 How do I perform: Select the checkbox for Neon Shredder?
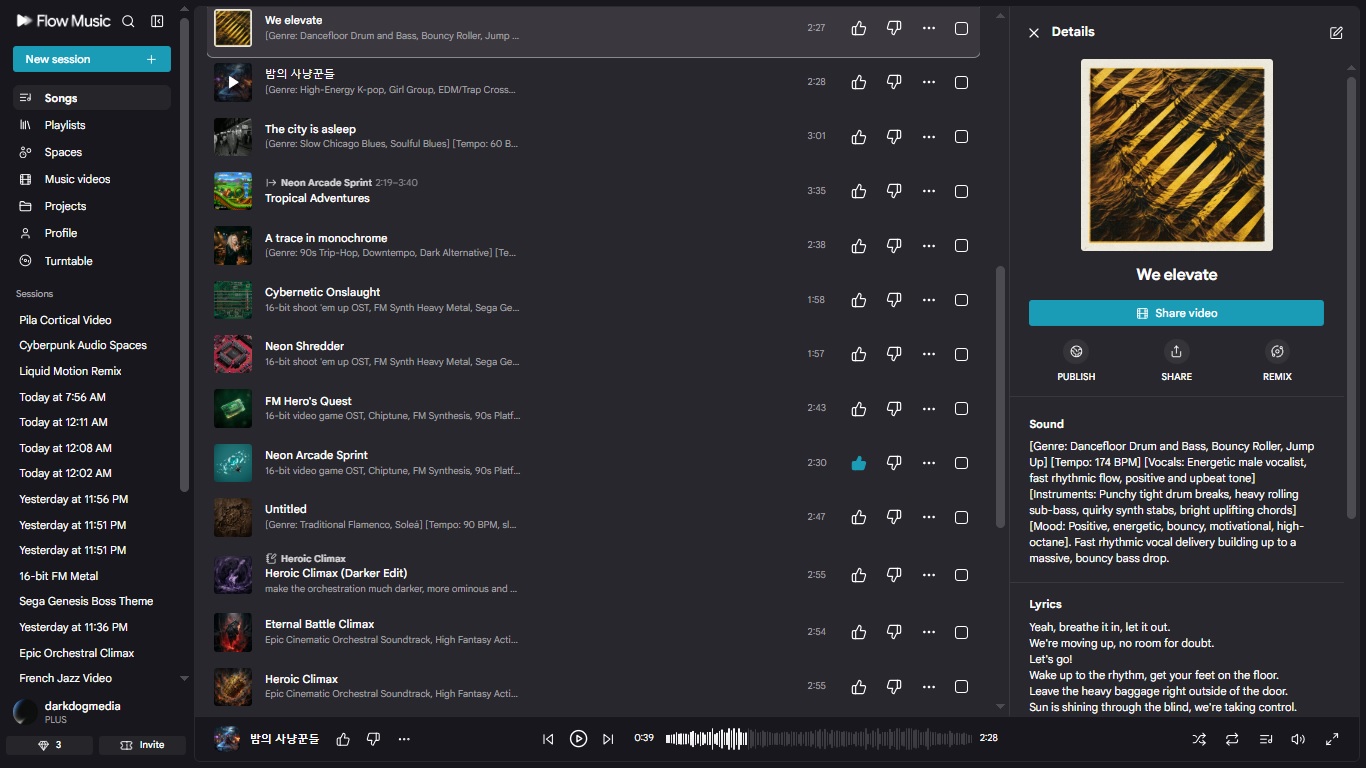point(961,354)
